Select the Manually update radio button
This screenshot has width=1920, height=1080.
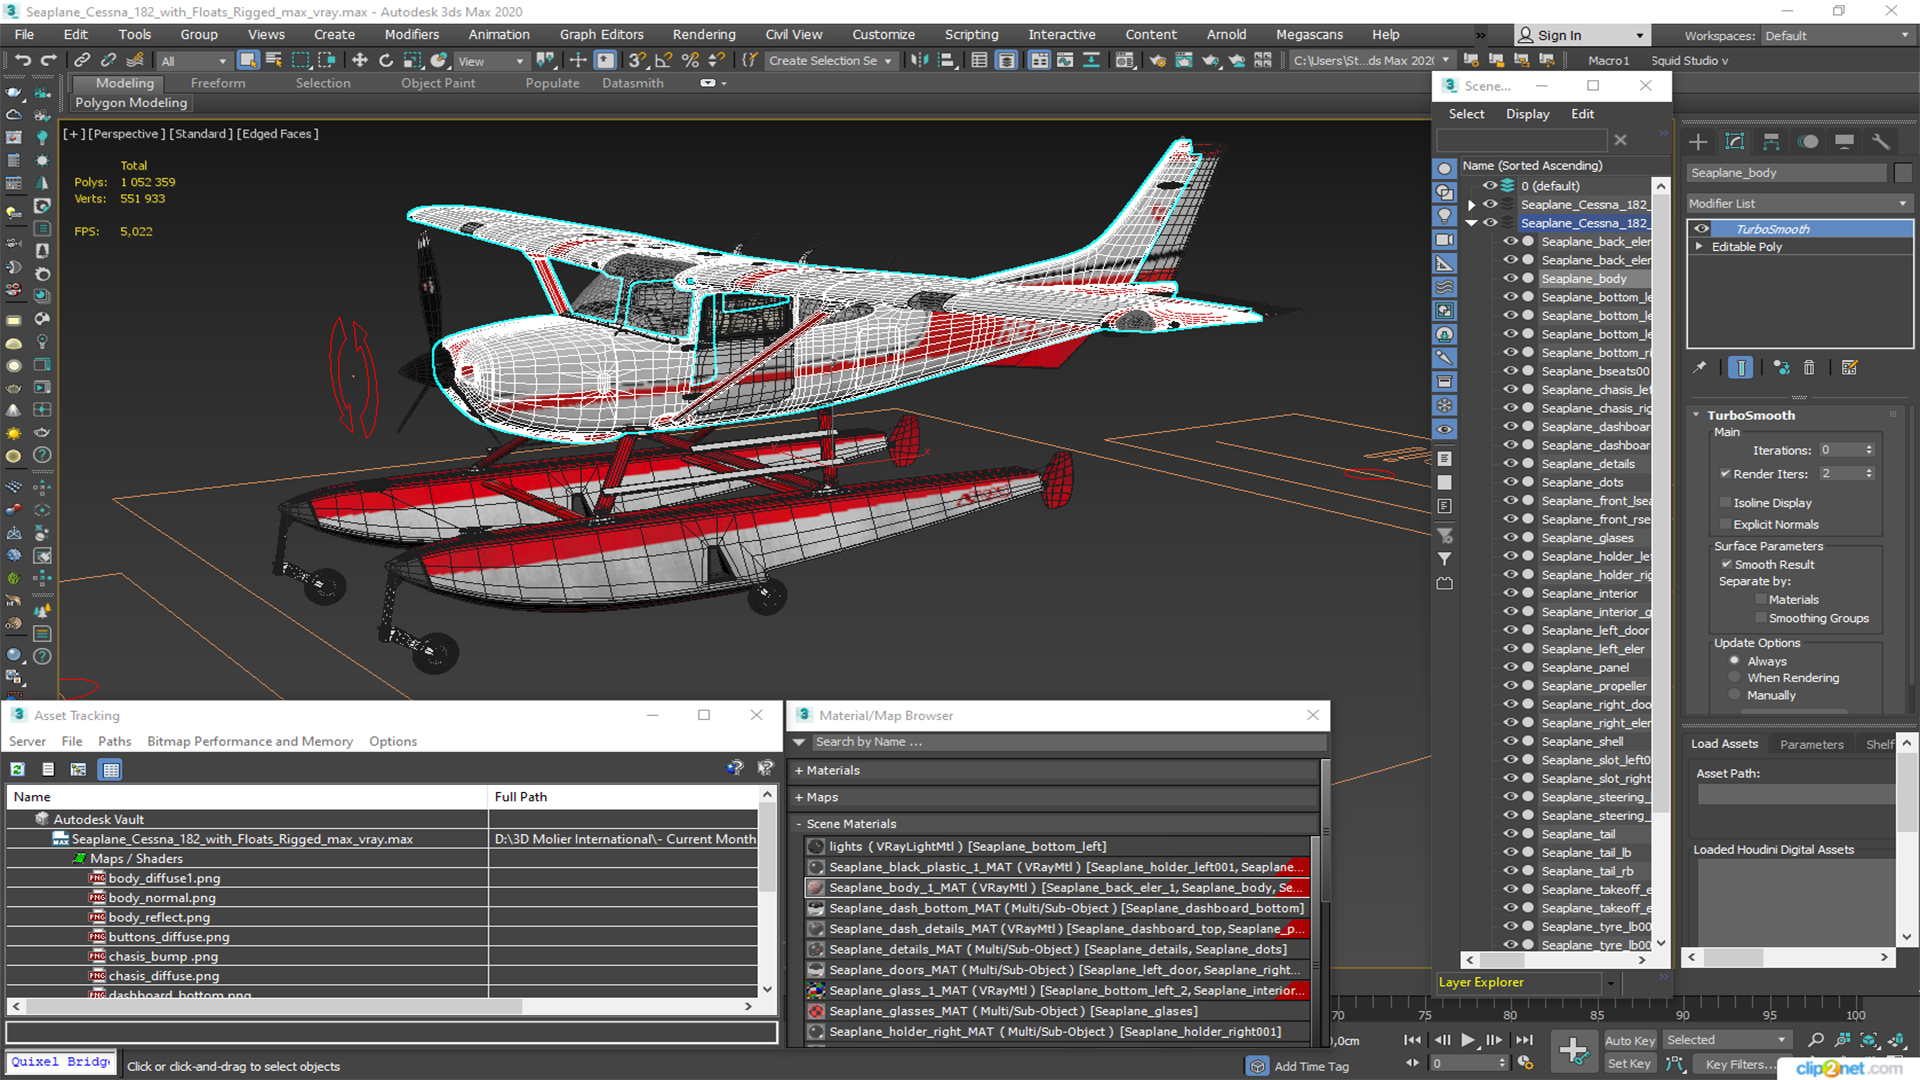tap(1735, 695)
